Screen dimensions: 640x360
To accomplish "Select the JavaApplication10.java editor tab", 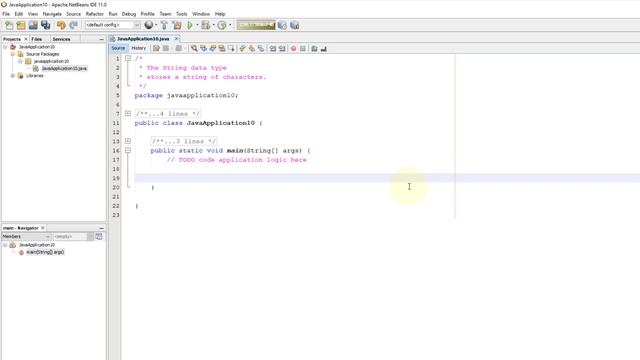I will (143, 39).
